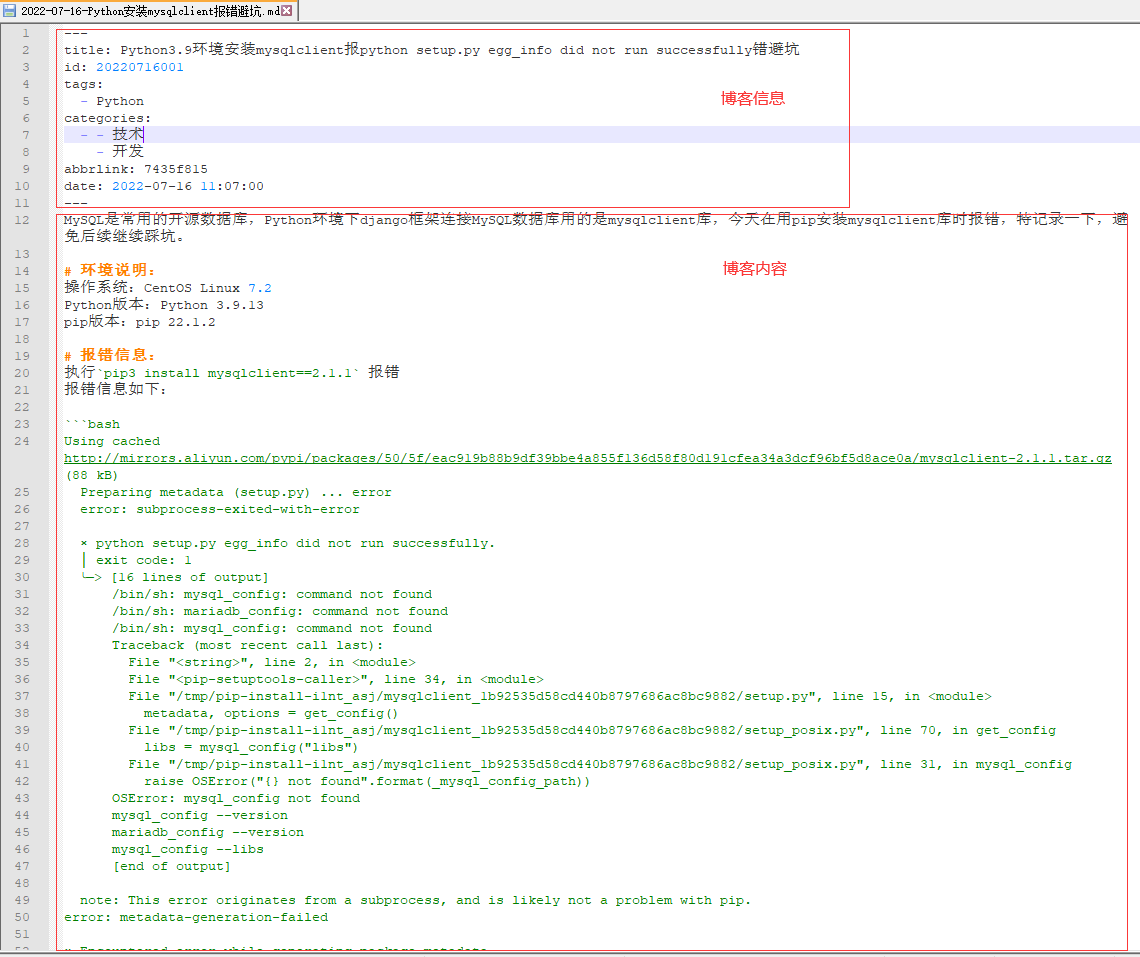This screenshot has width=1140, height=957.
Task: Open the mirrors.aliyun.com mysqlclient tar.gz link
Action: pyautogui.click(x=587, y=458)
